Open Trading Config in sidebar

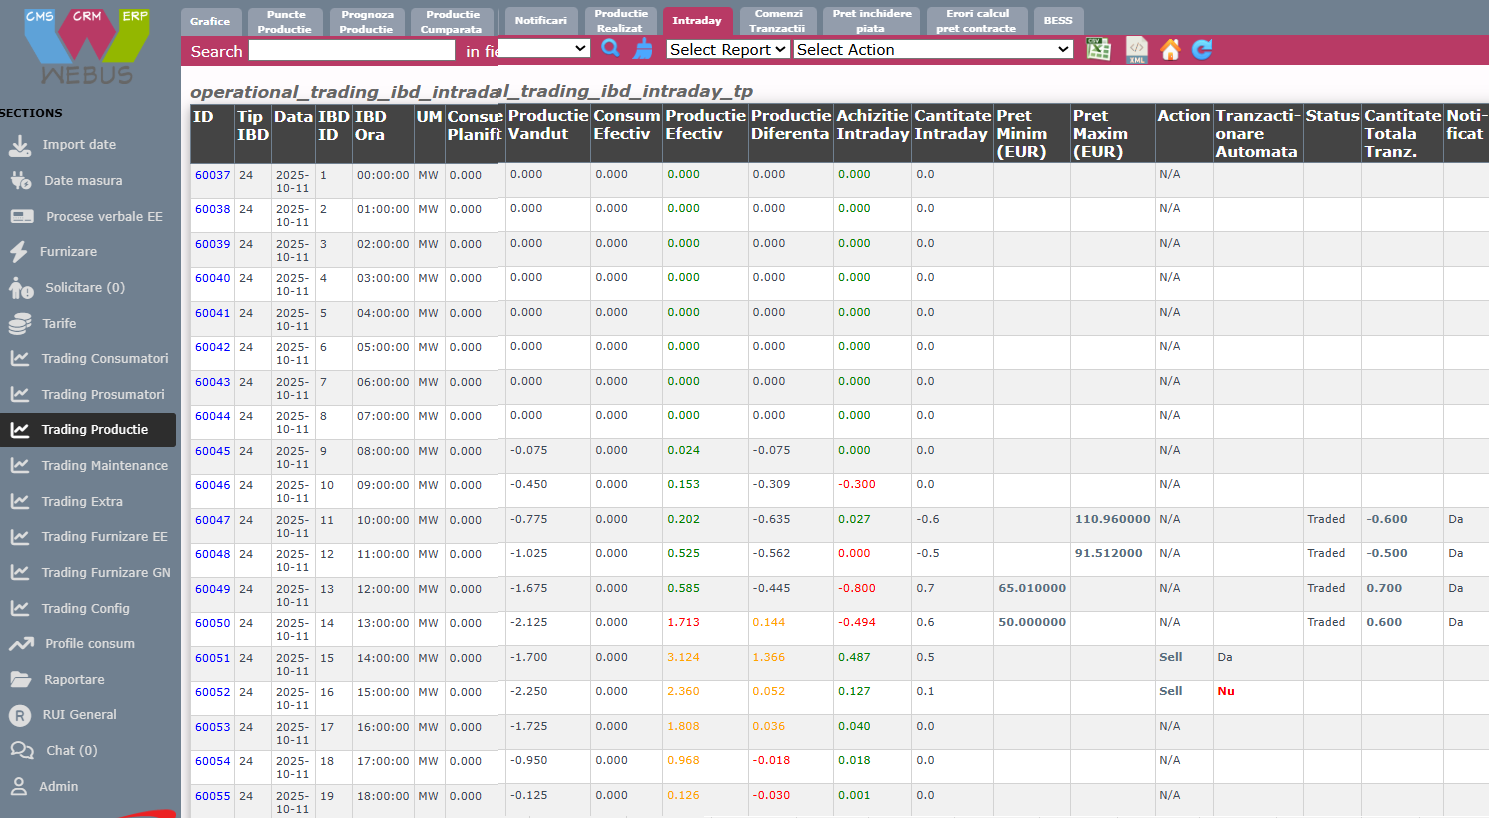pyautogui.click(x=85, y=609)
